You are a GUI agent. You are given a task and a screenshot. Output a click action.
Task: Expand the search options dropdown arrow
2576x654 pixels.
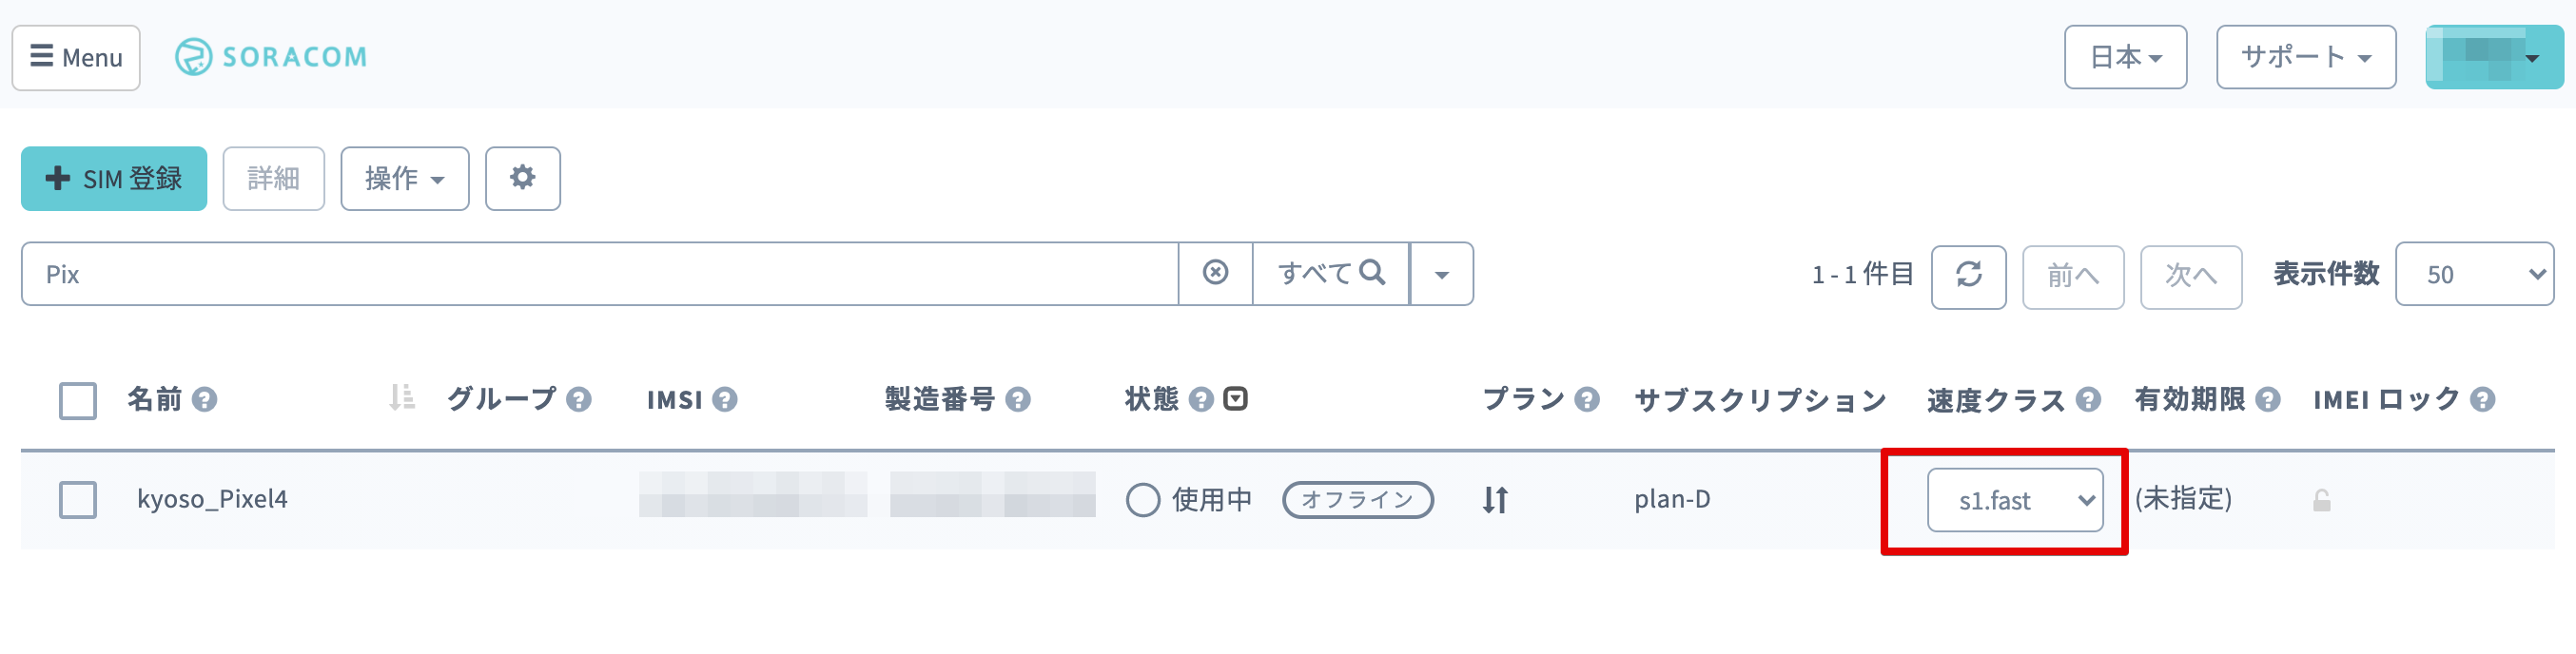(1441, 273)
